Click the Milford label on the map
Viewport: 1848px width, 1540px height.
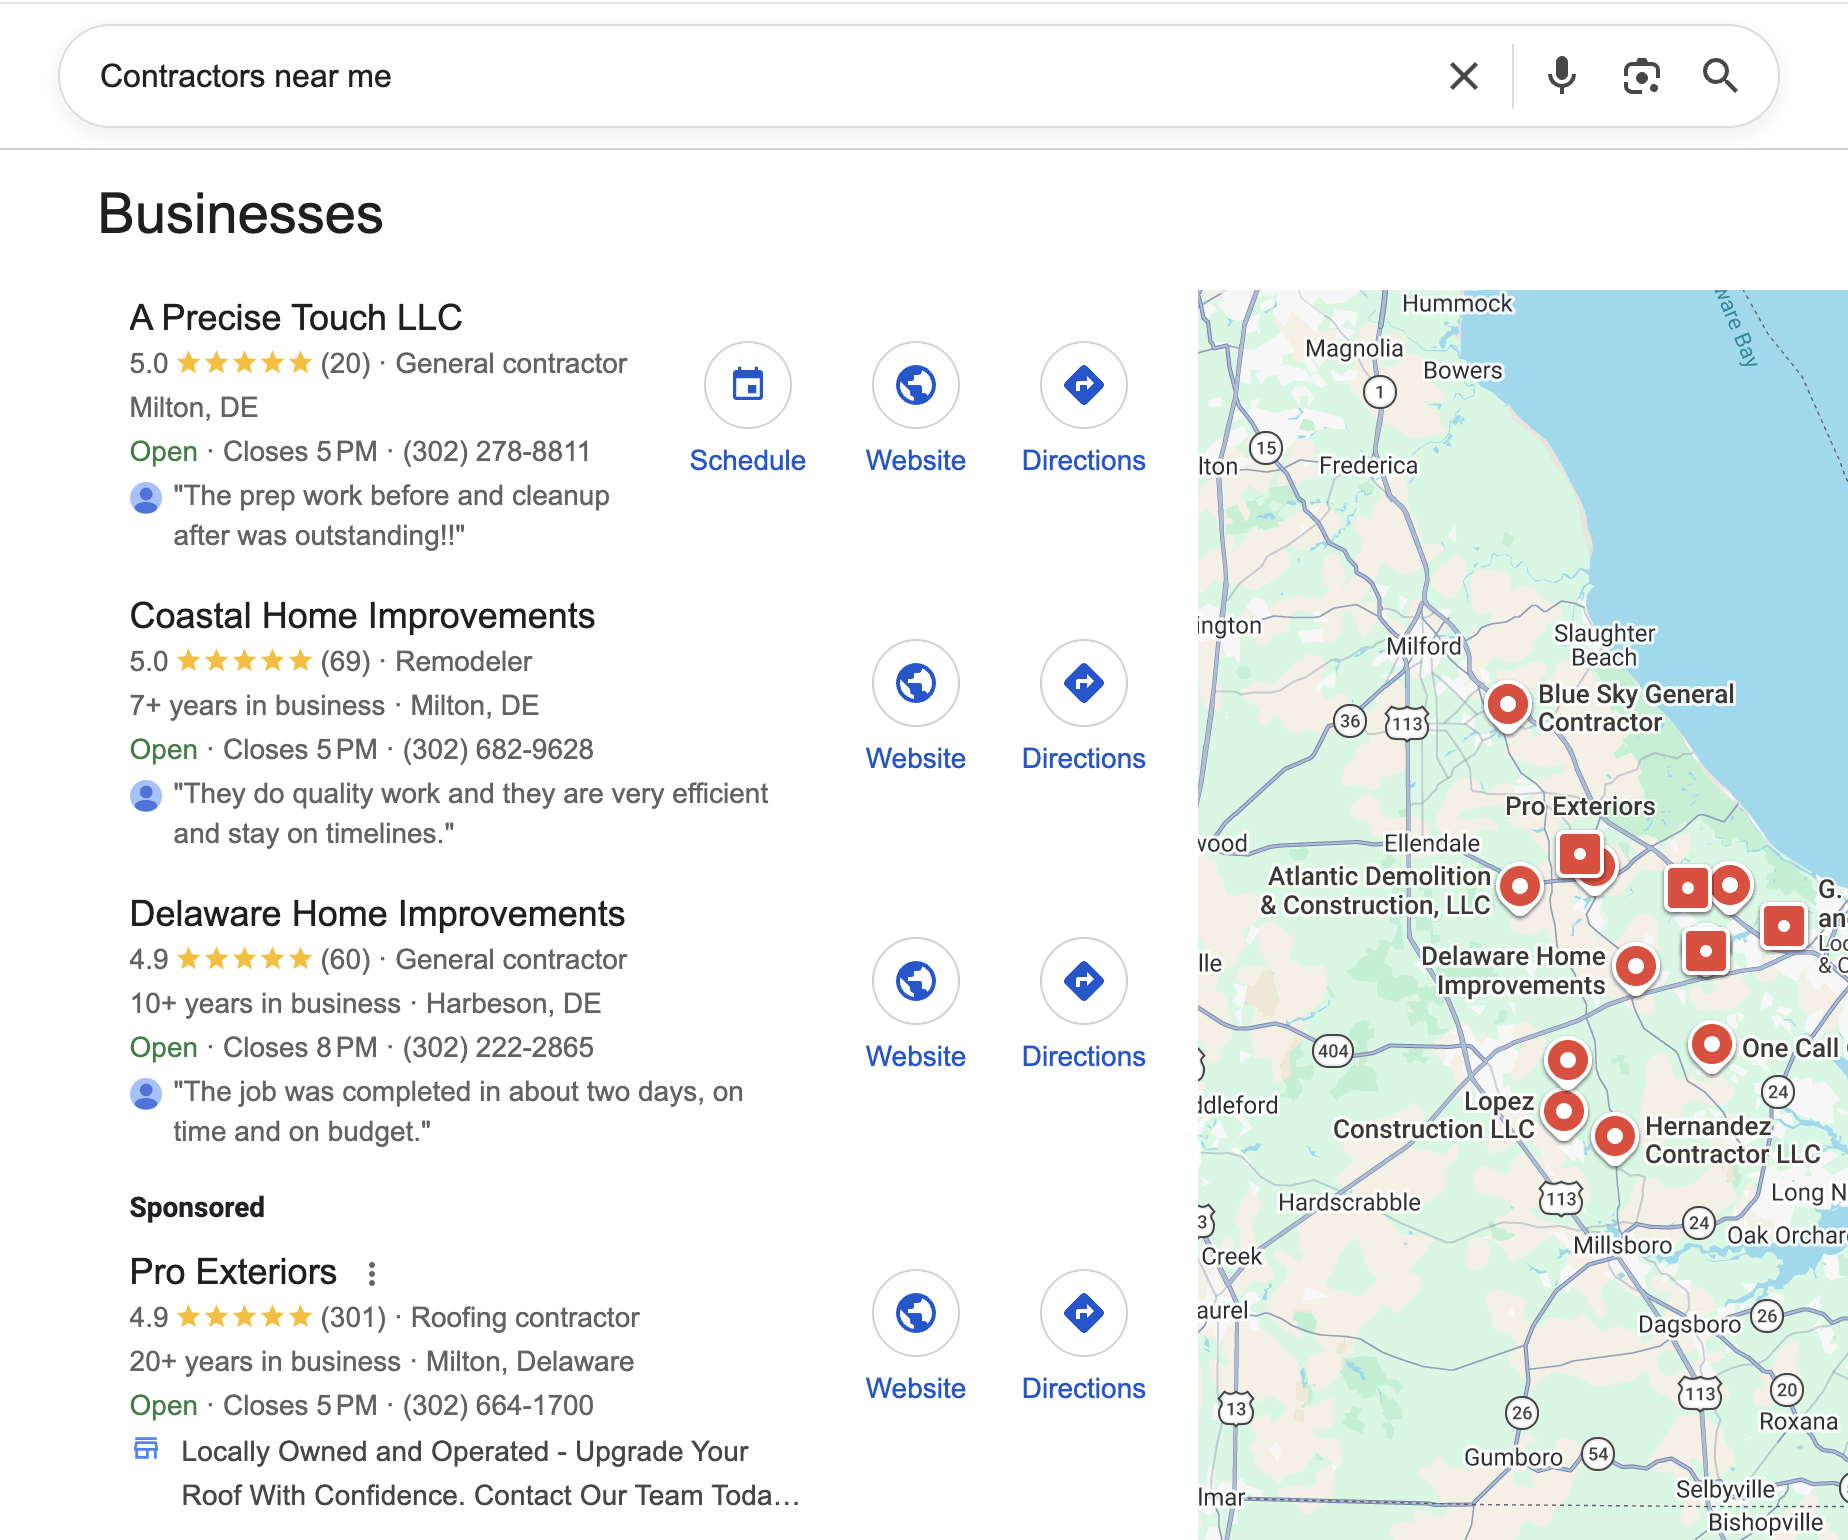point(1423,646)
